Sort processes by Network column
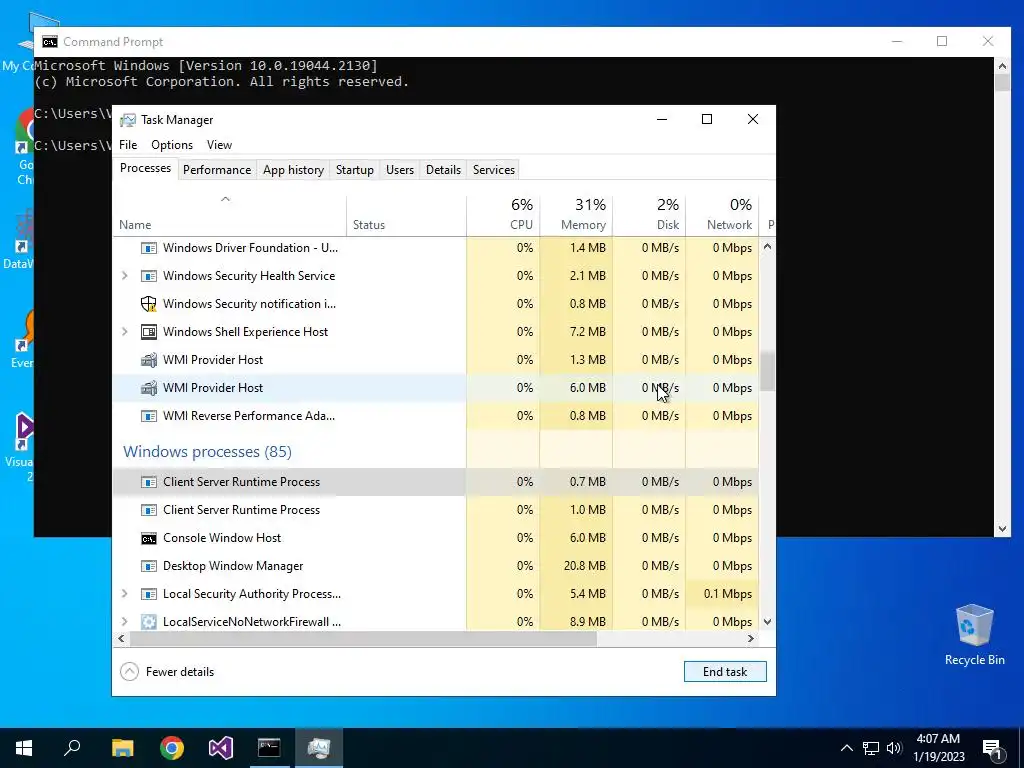 [x=722, y=216]
